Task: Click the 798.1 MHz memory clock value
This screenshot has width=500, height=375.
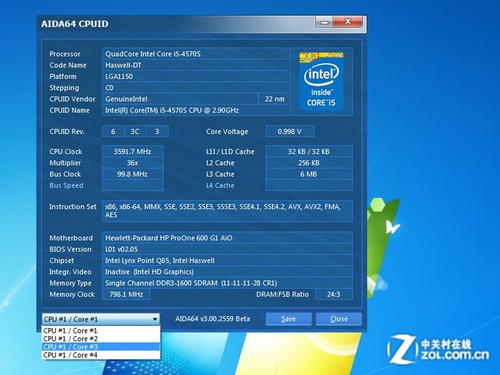Action: pos(126,295)
